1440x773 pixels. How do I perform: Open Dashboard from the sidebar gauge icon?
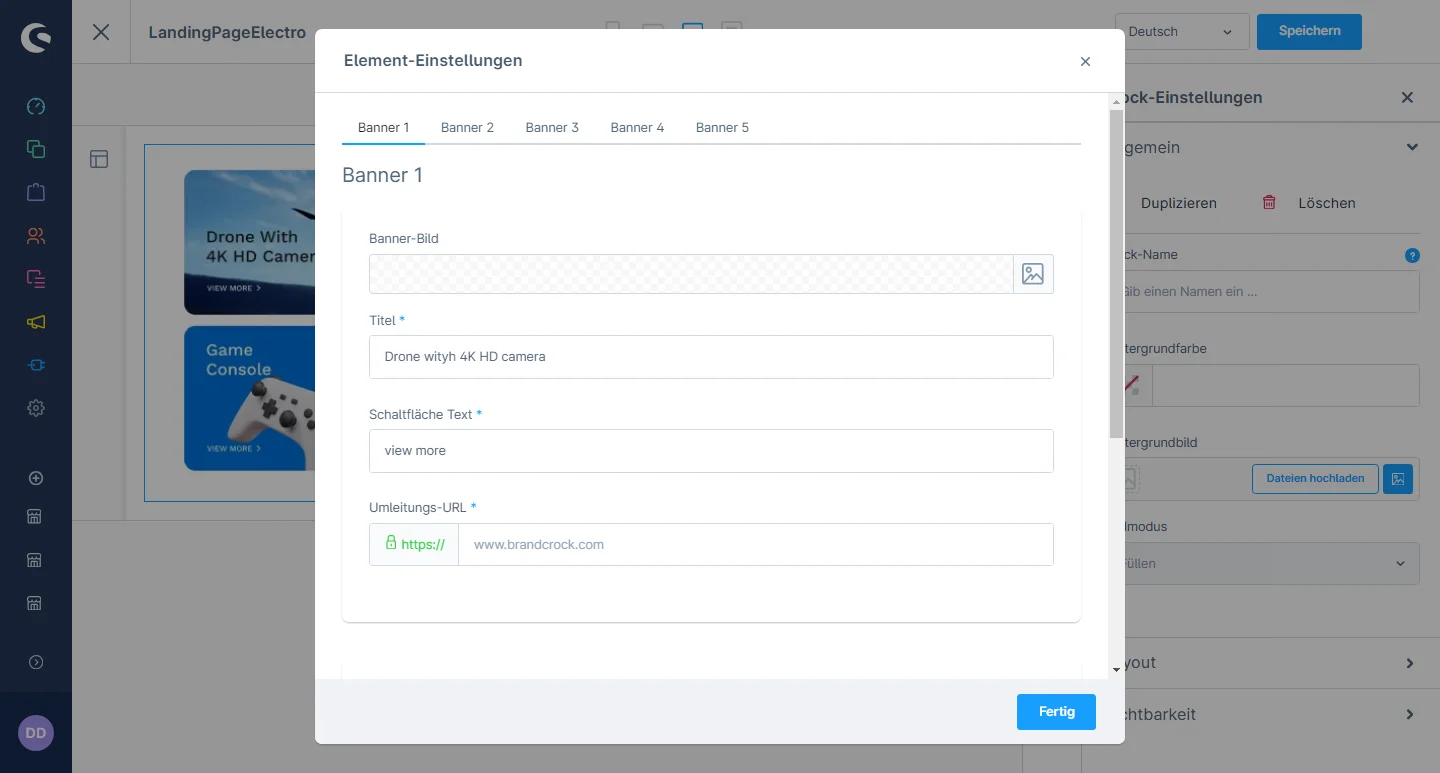pos(36,107)
